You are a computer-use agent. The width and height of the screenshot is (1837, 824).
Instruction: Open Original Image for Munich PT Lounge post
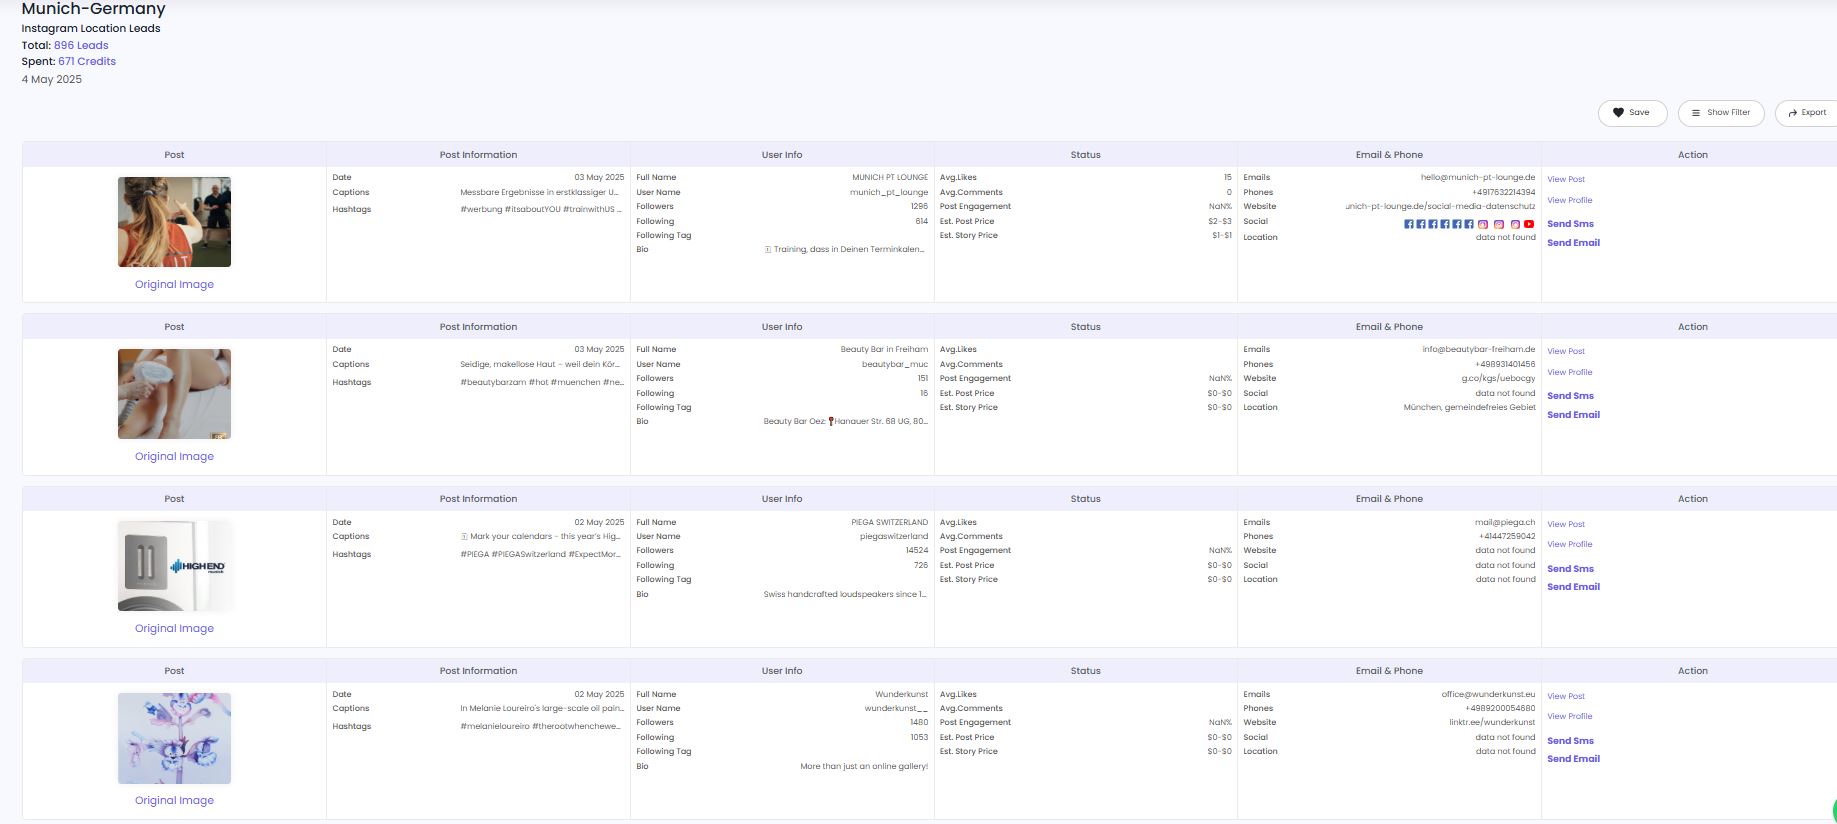coord(174,285)
